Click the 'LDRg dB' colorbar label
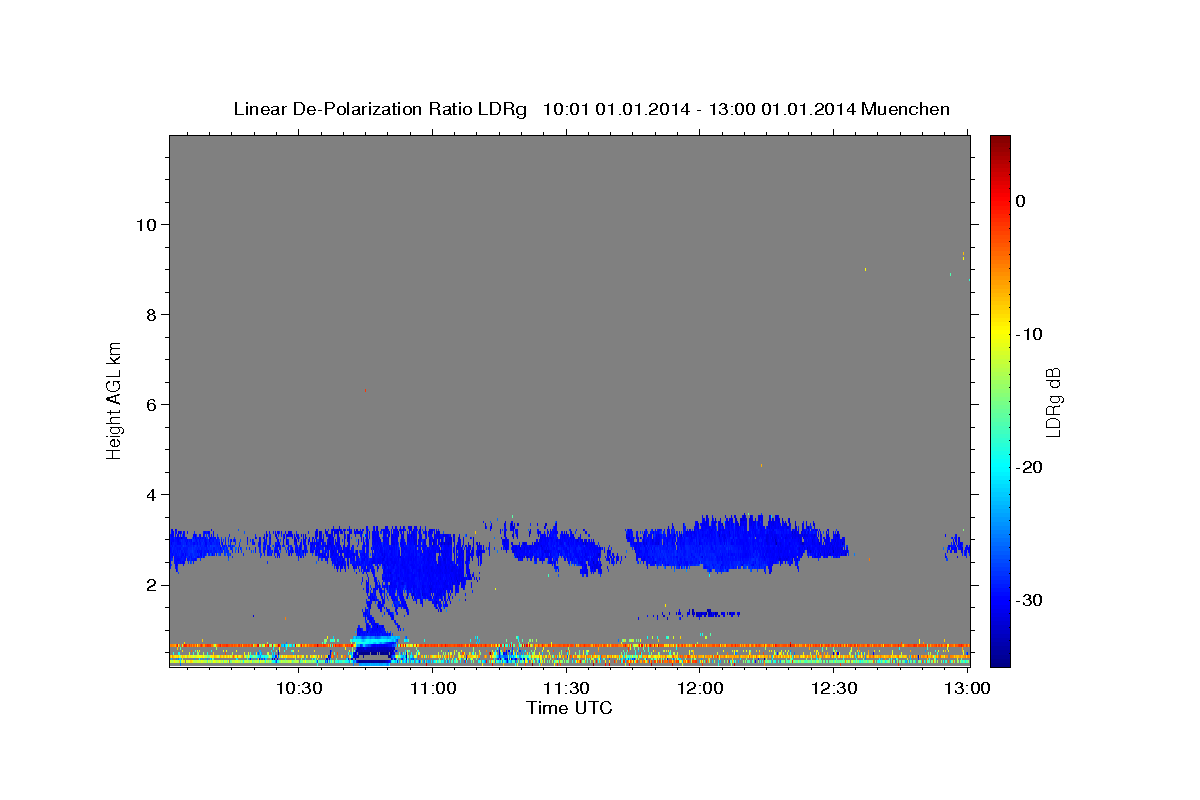 point(1052,403)
